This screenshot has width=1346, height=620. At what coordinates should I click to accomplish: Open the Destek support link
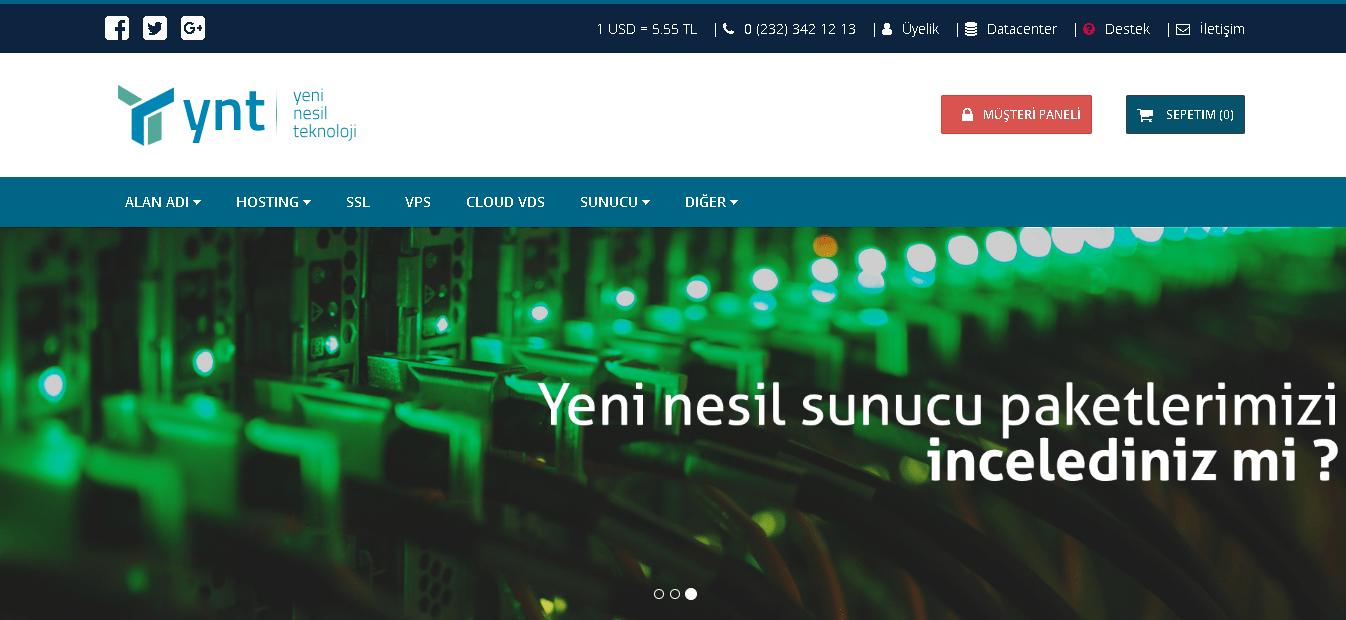click(x=1127, y=29)
